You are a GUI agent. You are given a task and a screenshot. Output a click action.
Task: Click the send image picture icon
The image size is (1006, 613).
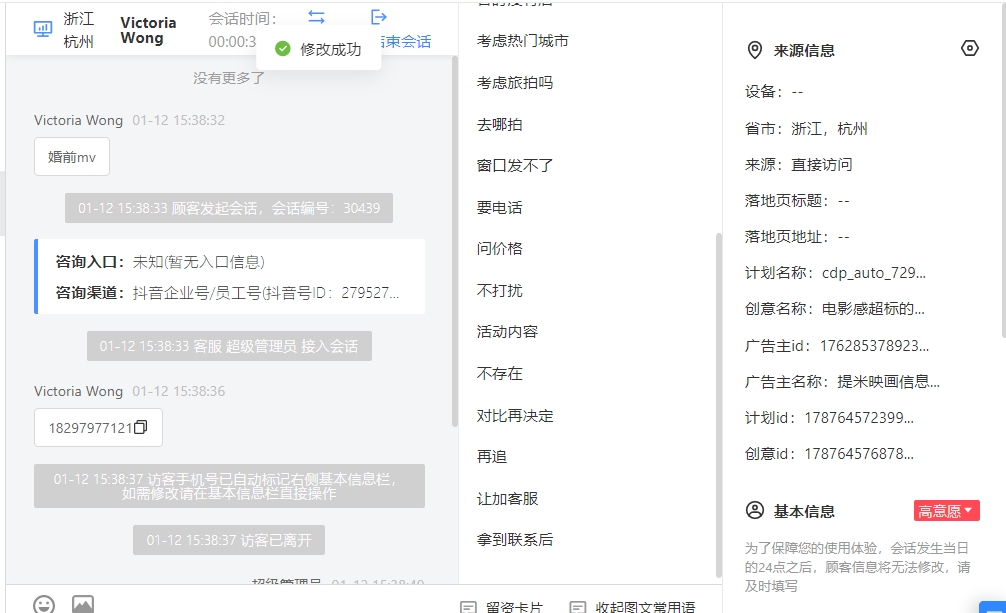point(83,604)
